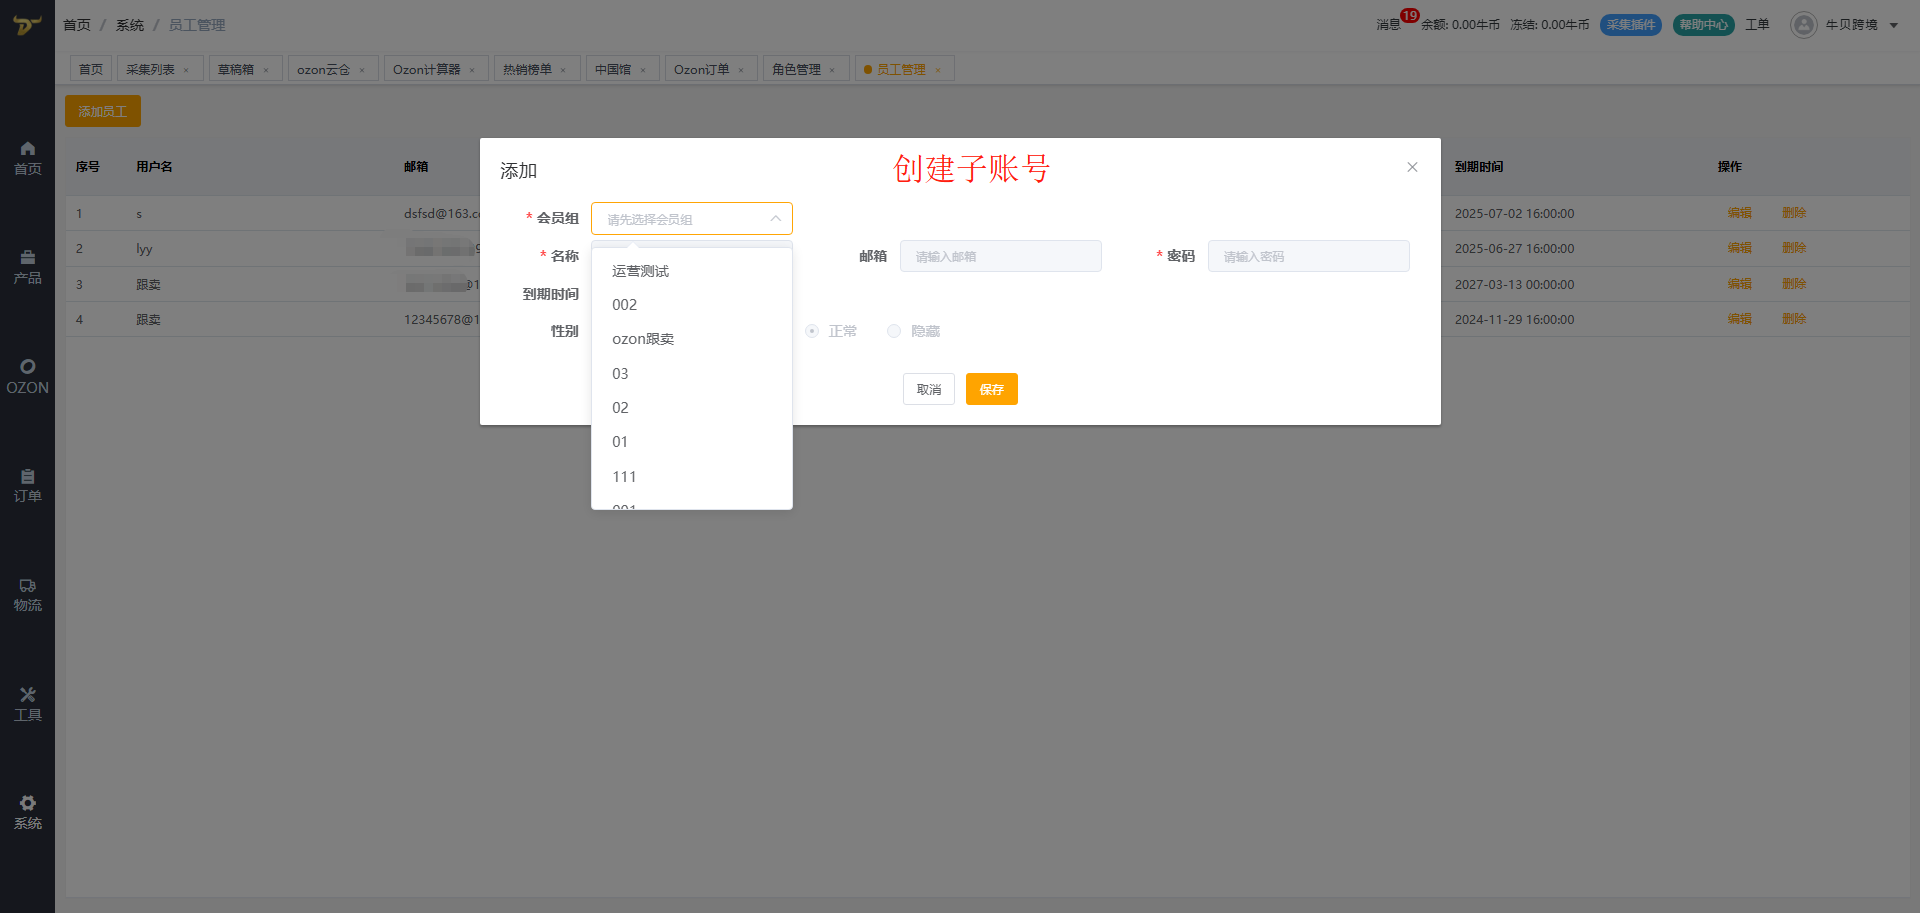Close the 采集列表 tab

186,70
